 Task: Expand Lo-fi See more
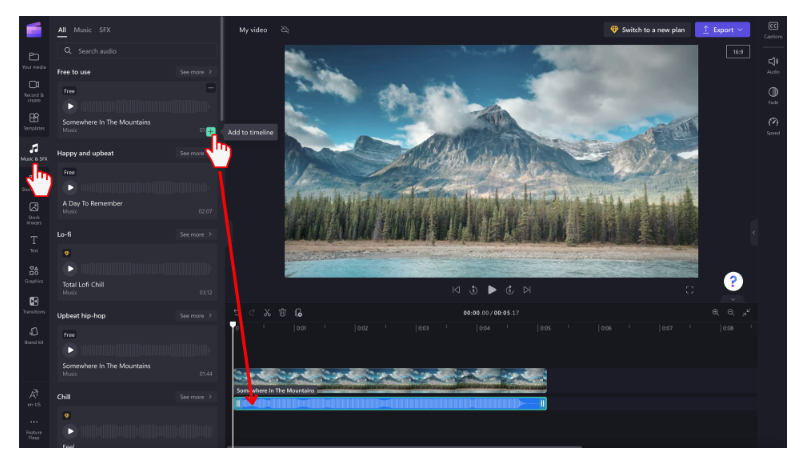195,234
